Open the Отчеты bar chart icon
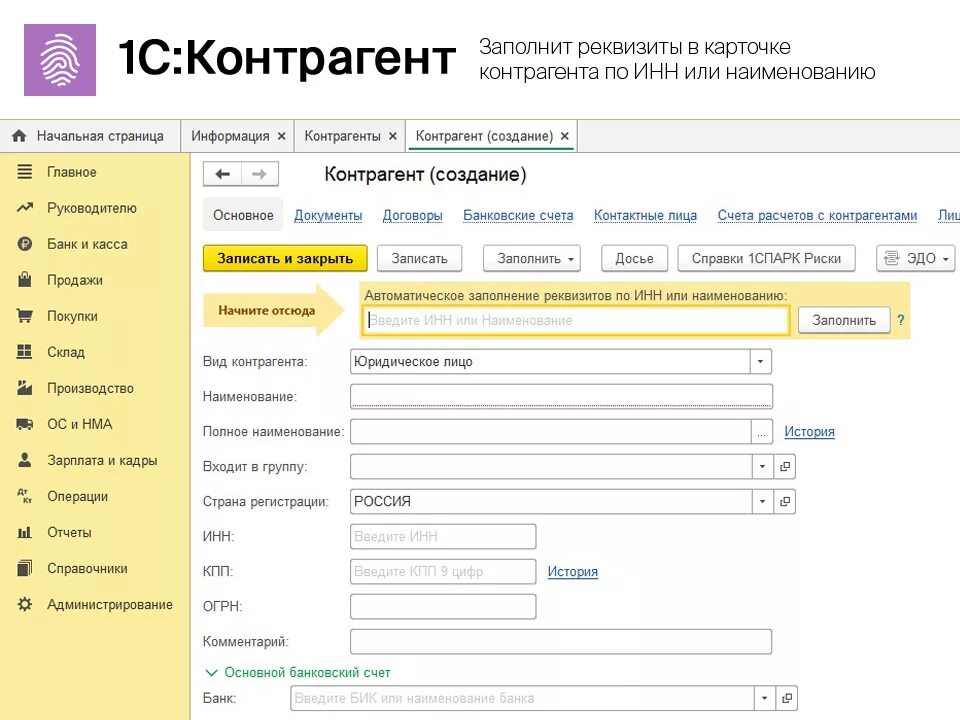The width and height of the screenshot is (960, 720). click(x=24, y=532)
